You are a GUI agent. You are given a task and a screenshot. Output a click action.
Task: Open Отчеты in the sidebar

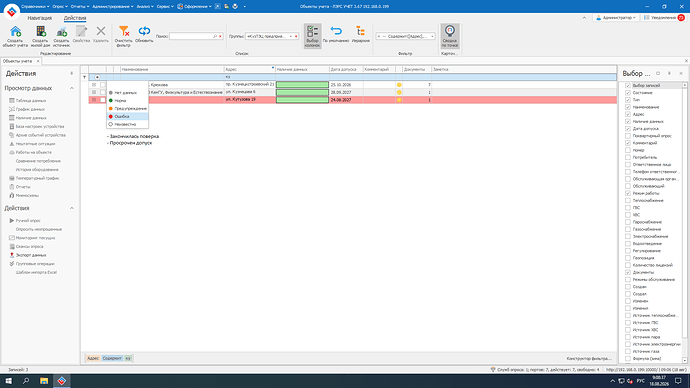23,187
